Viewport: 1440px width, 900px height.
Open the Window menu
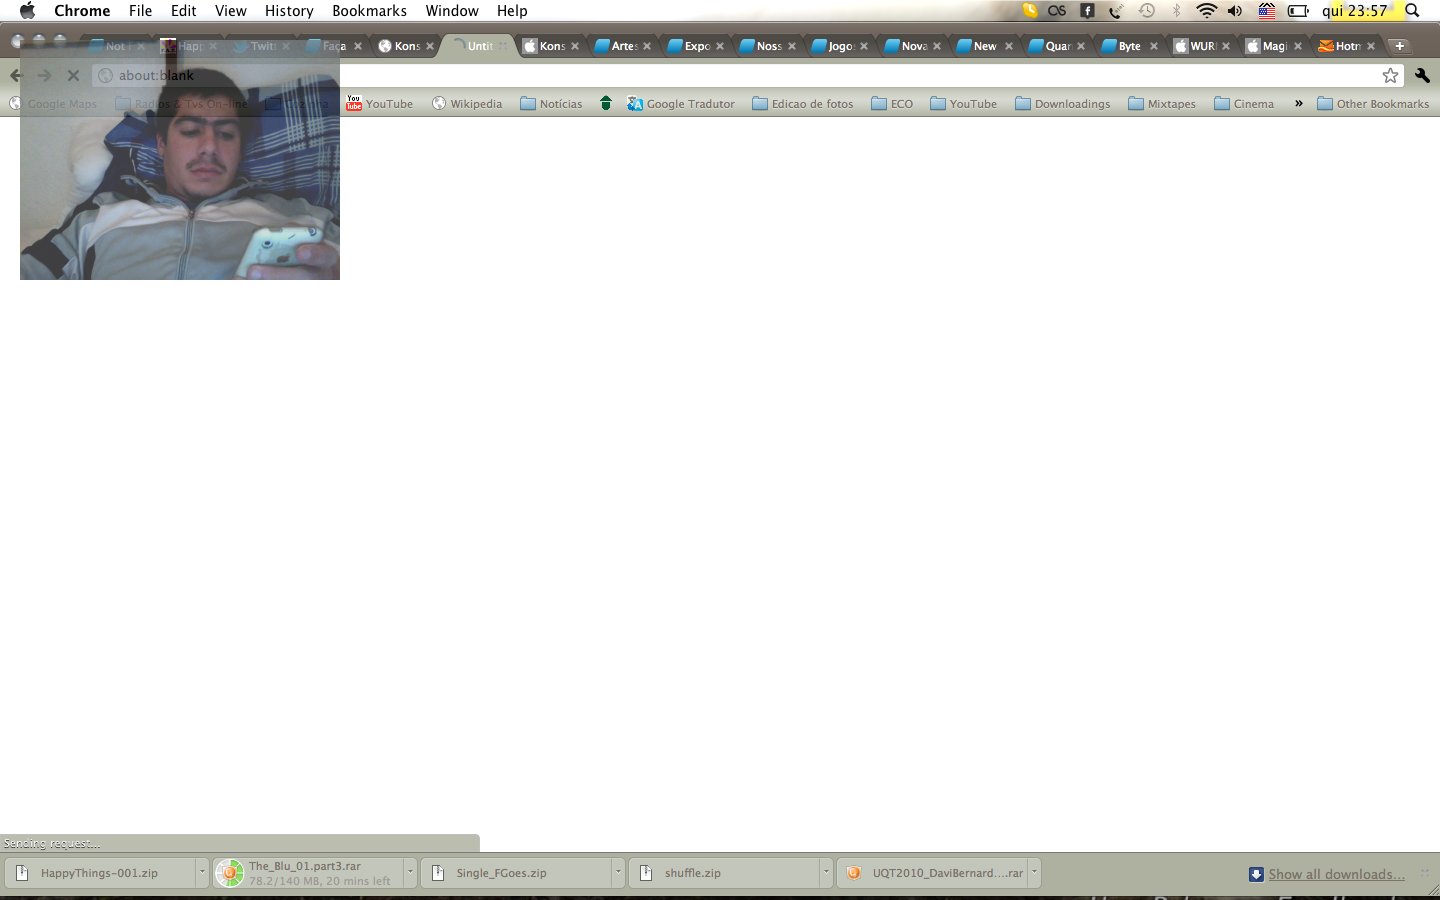452,11
